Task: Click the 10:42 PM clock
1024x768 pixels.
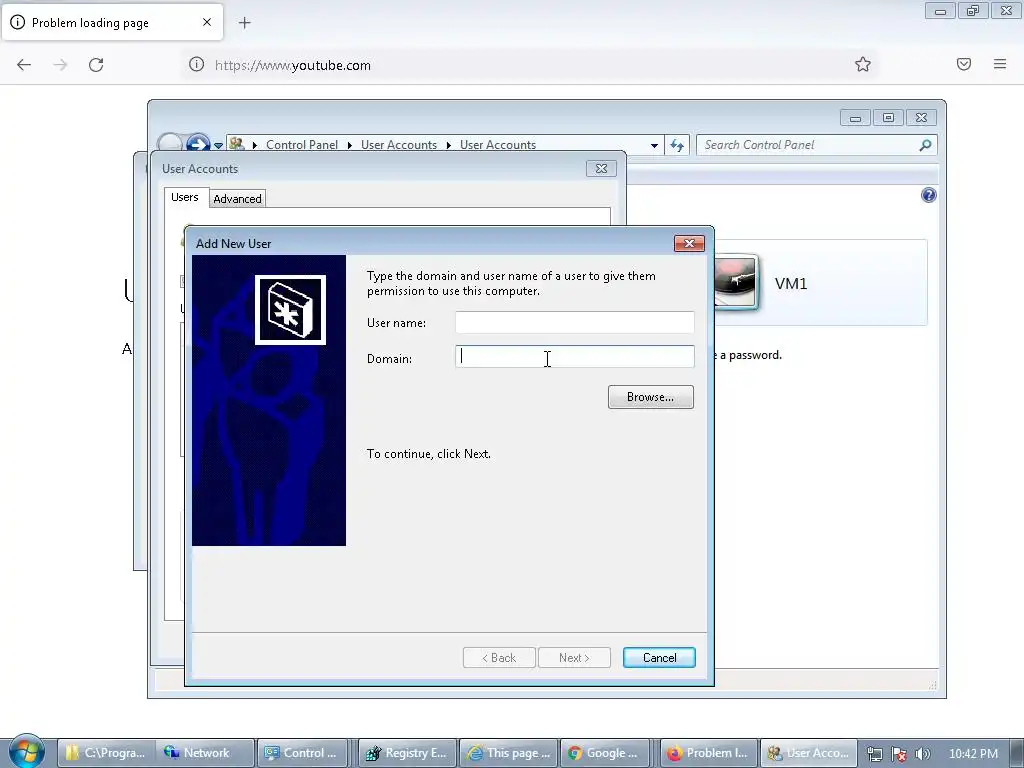Action: 973,754
